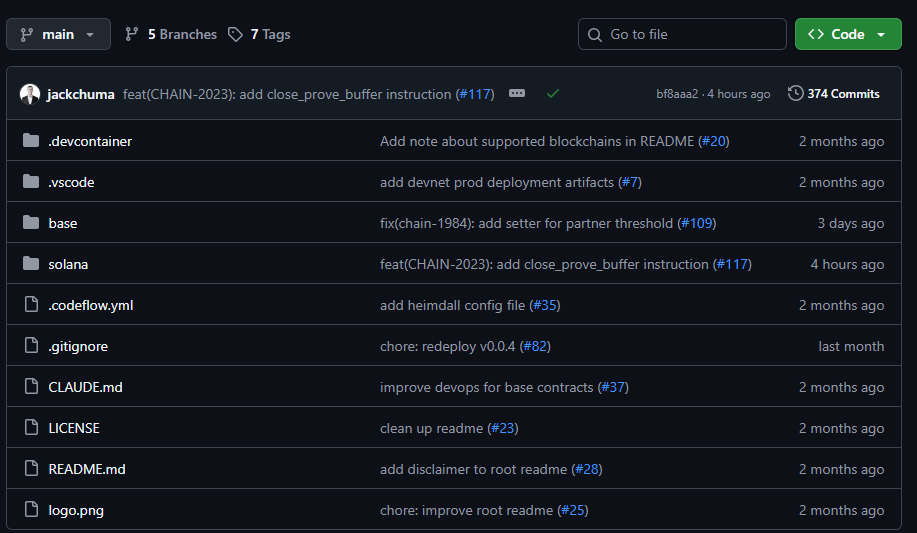Click the .devcontainer folder icon
This screenshot has height=533, width=917.
31,141
